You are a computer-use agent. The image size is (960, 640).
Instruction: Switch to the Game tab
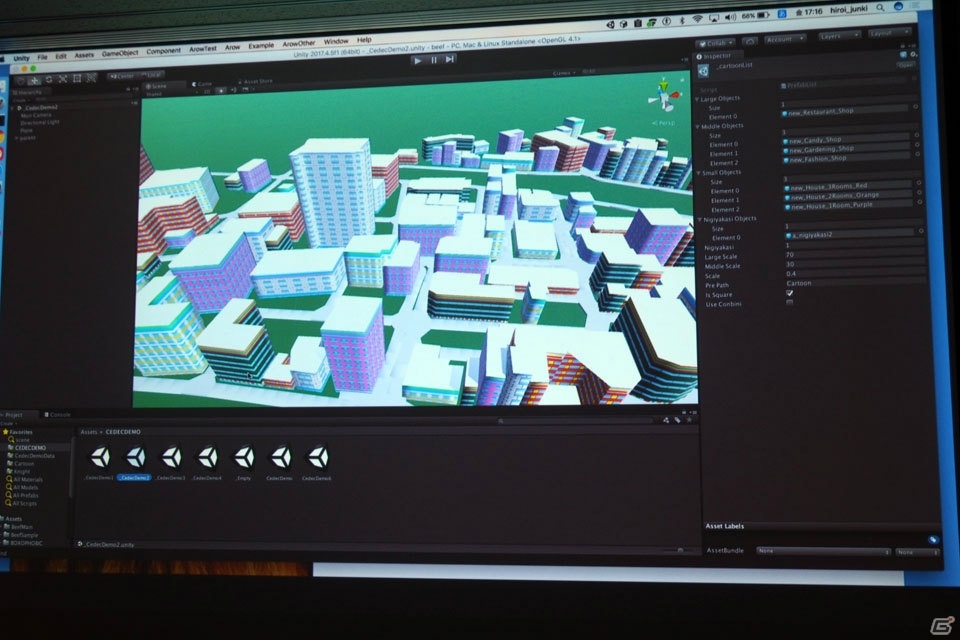(201, 83)
